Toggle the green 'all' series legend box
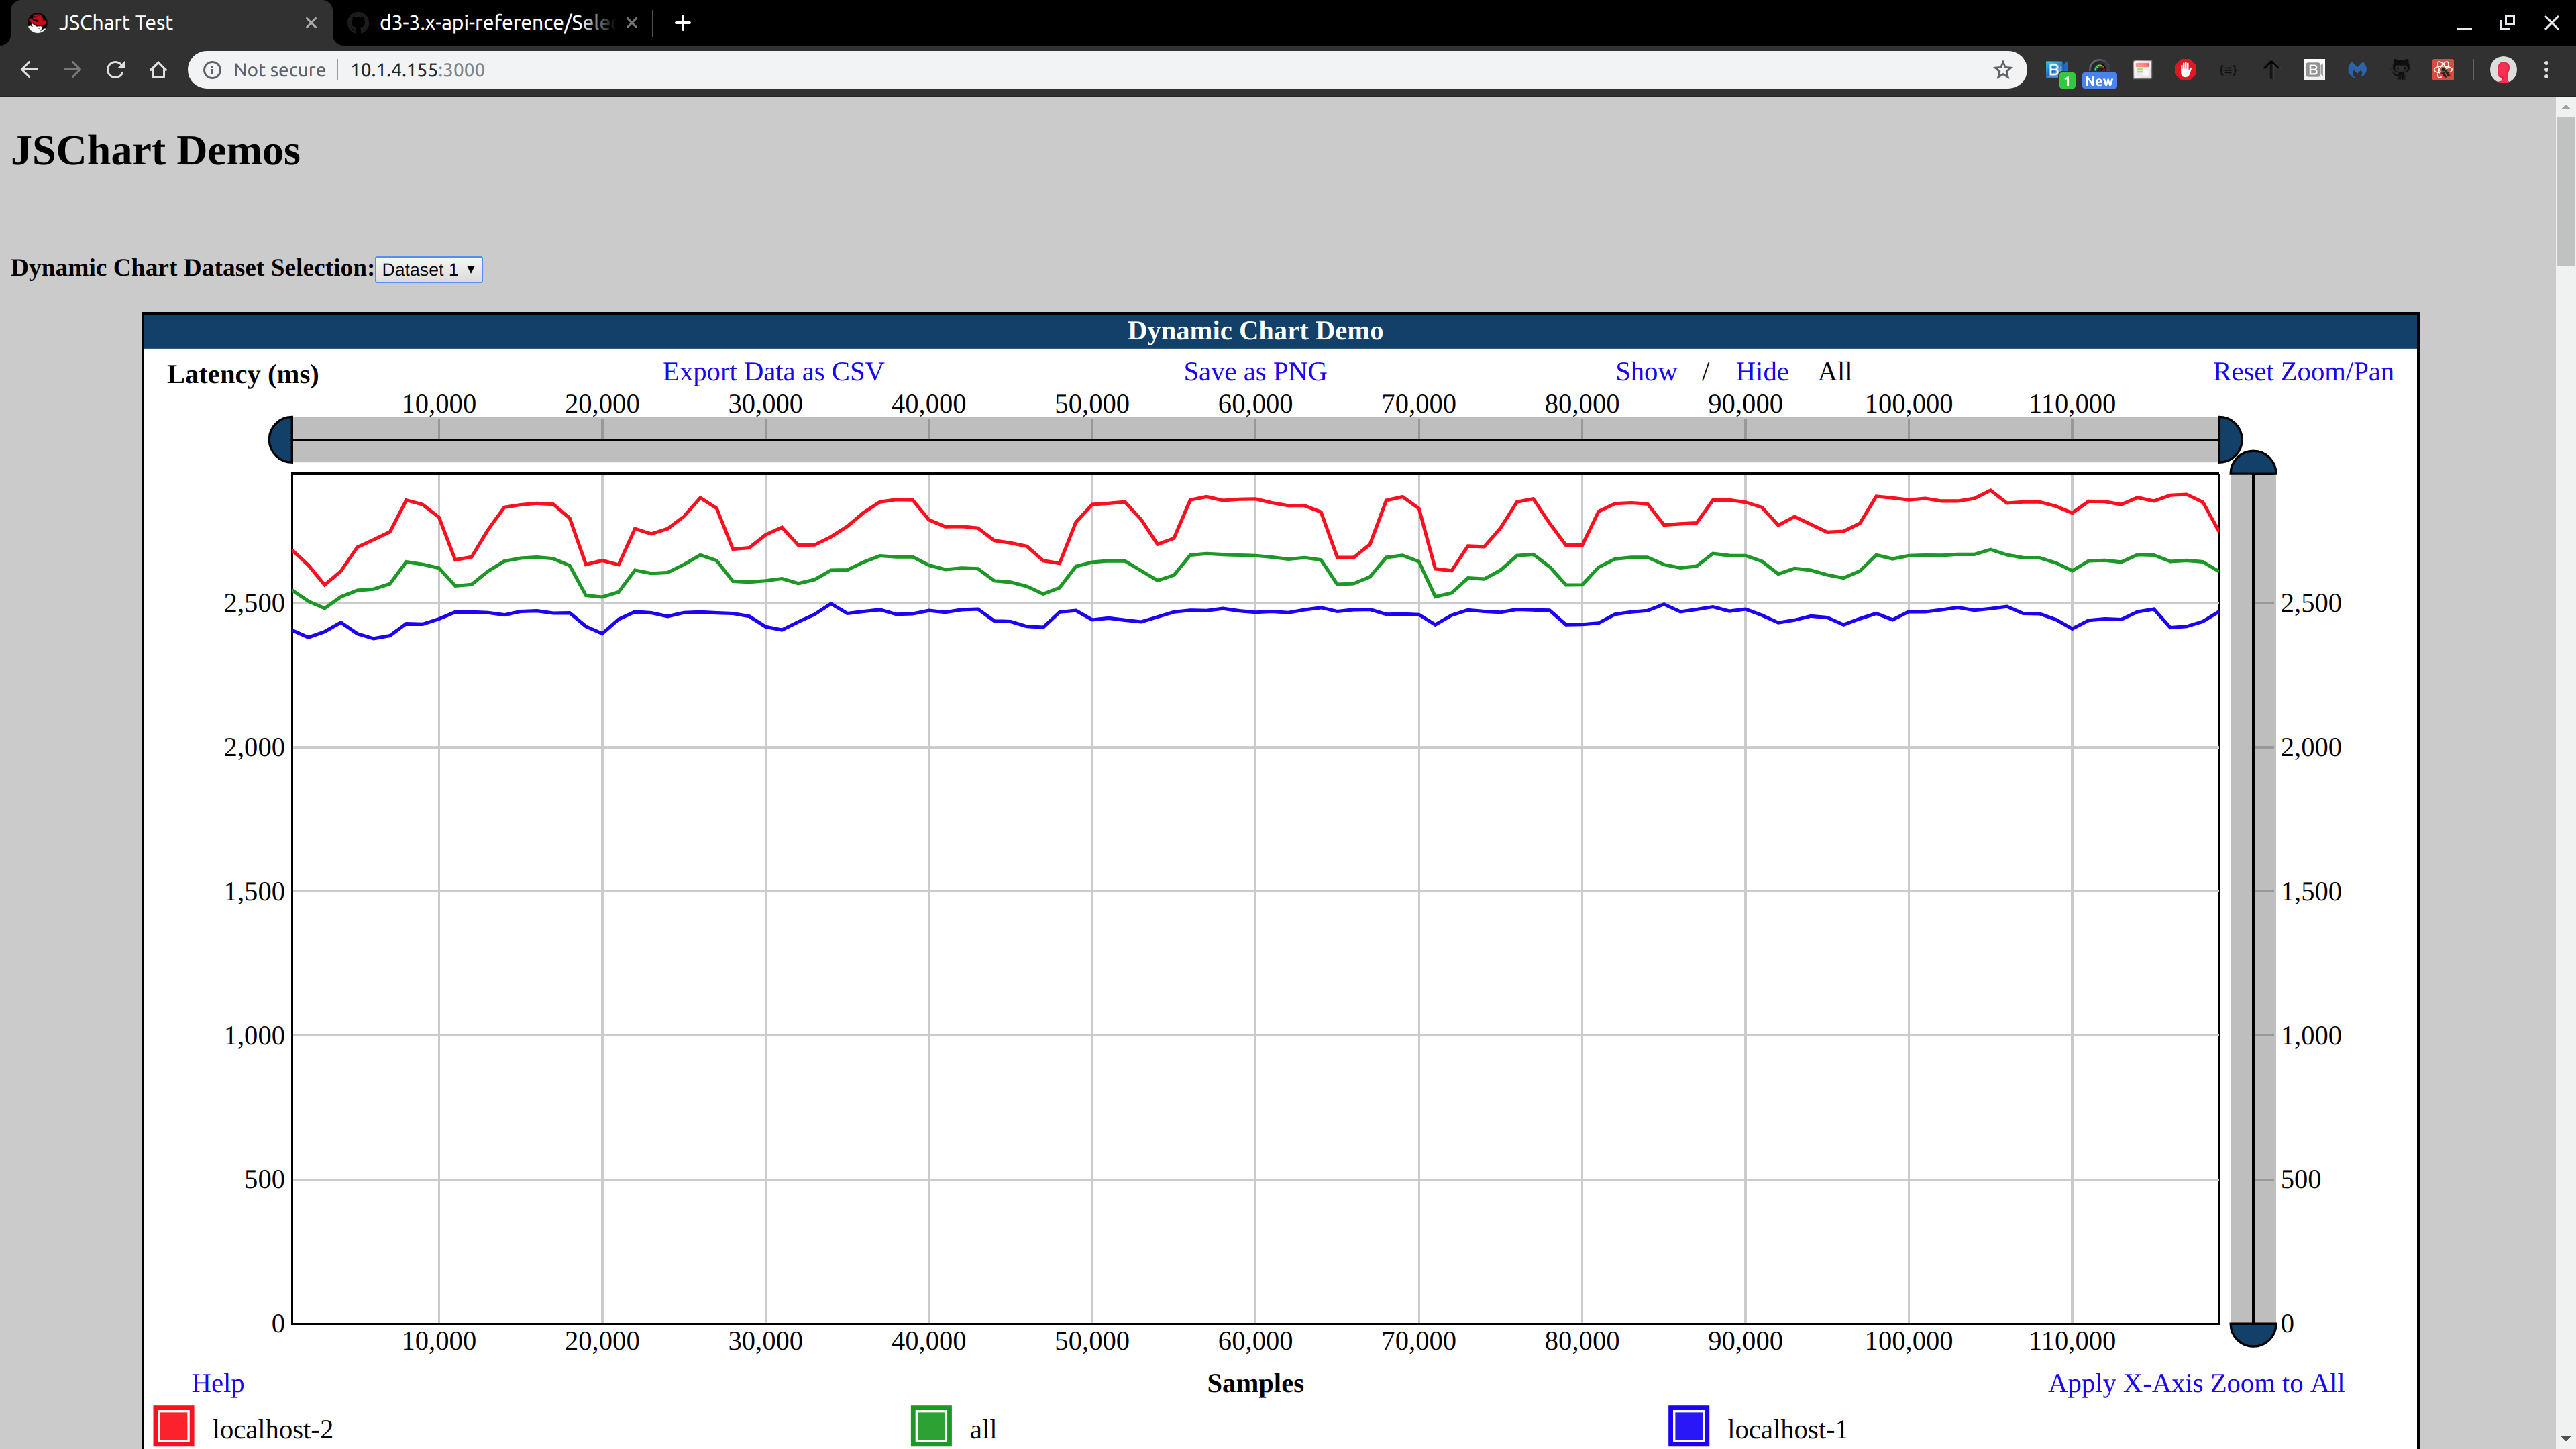Image resolution: width=2576 pixels, height=1449 pixels. pyautogui.click(x=931, y=1426)
